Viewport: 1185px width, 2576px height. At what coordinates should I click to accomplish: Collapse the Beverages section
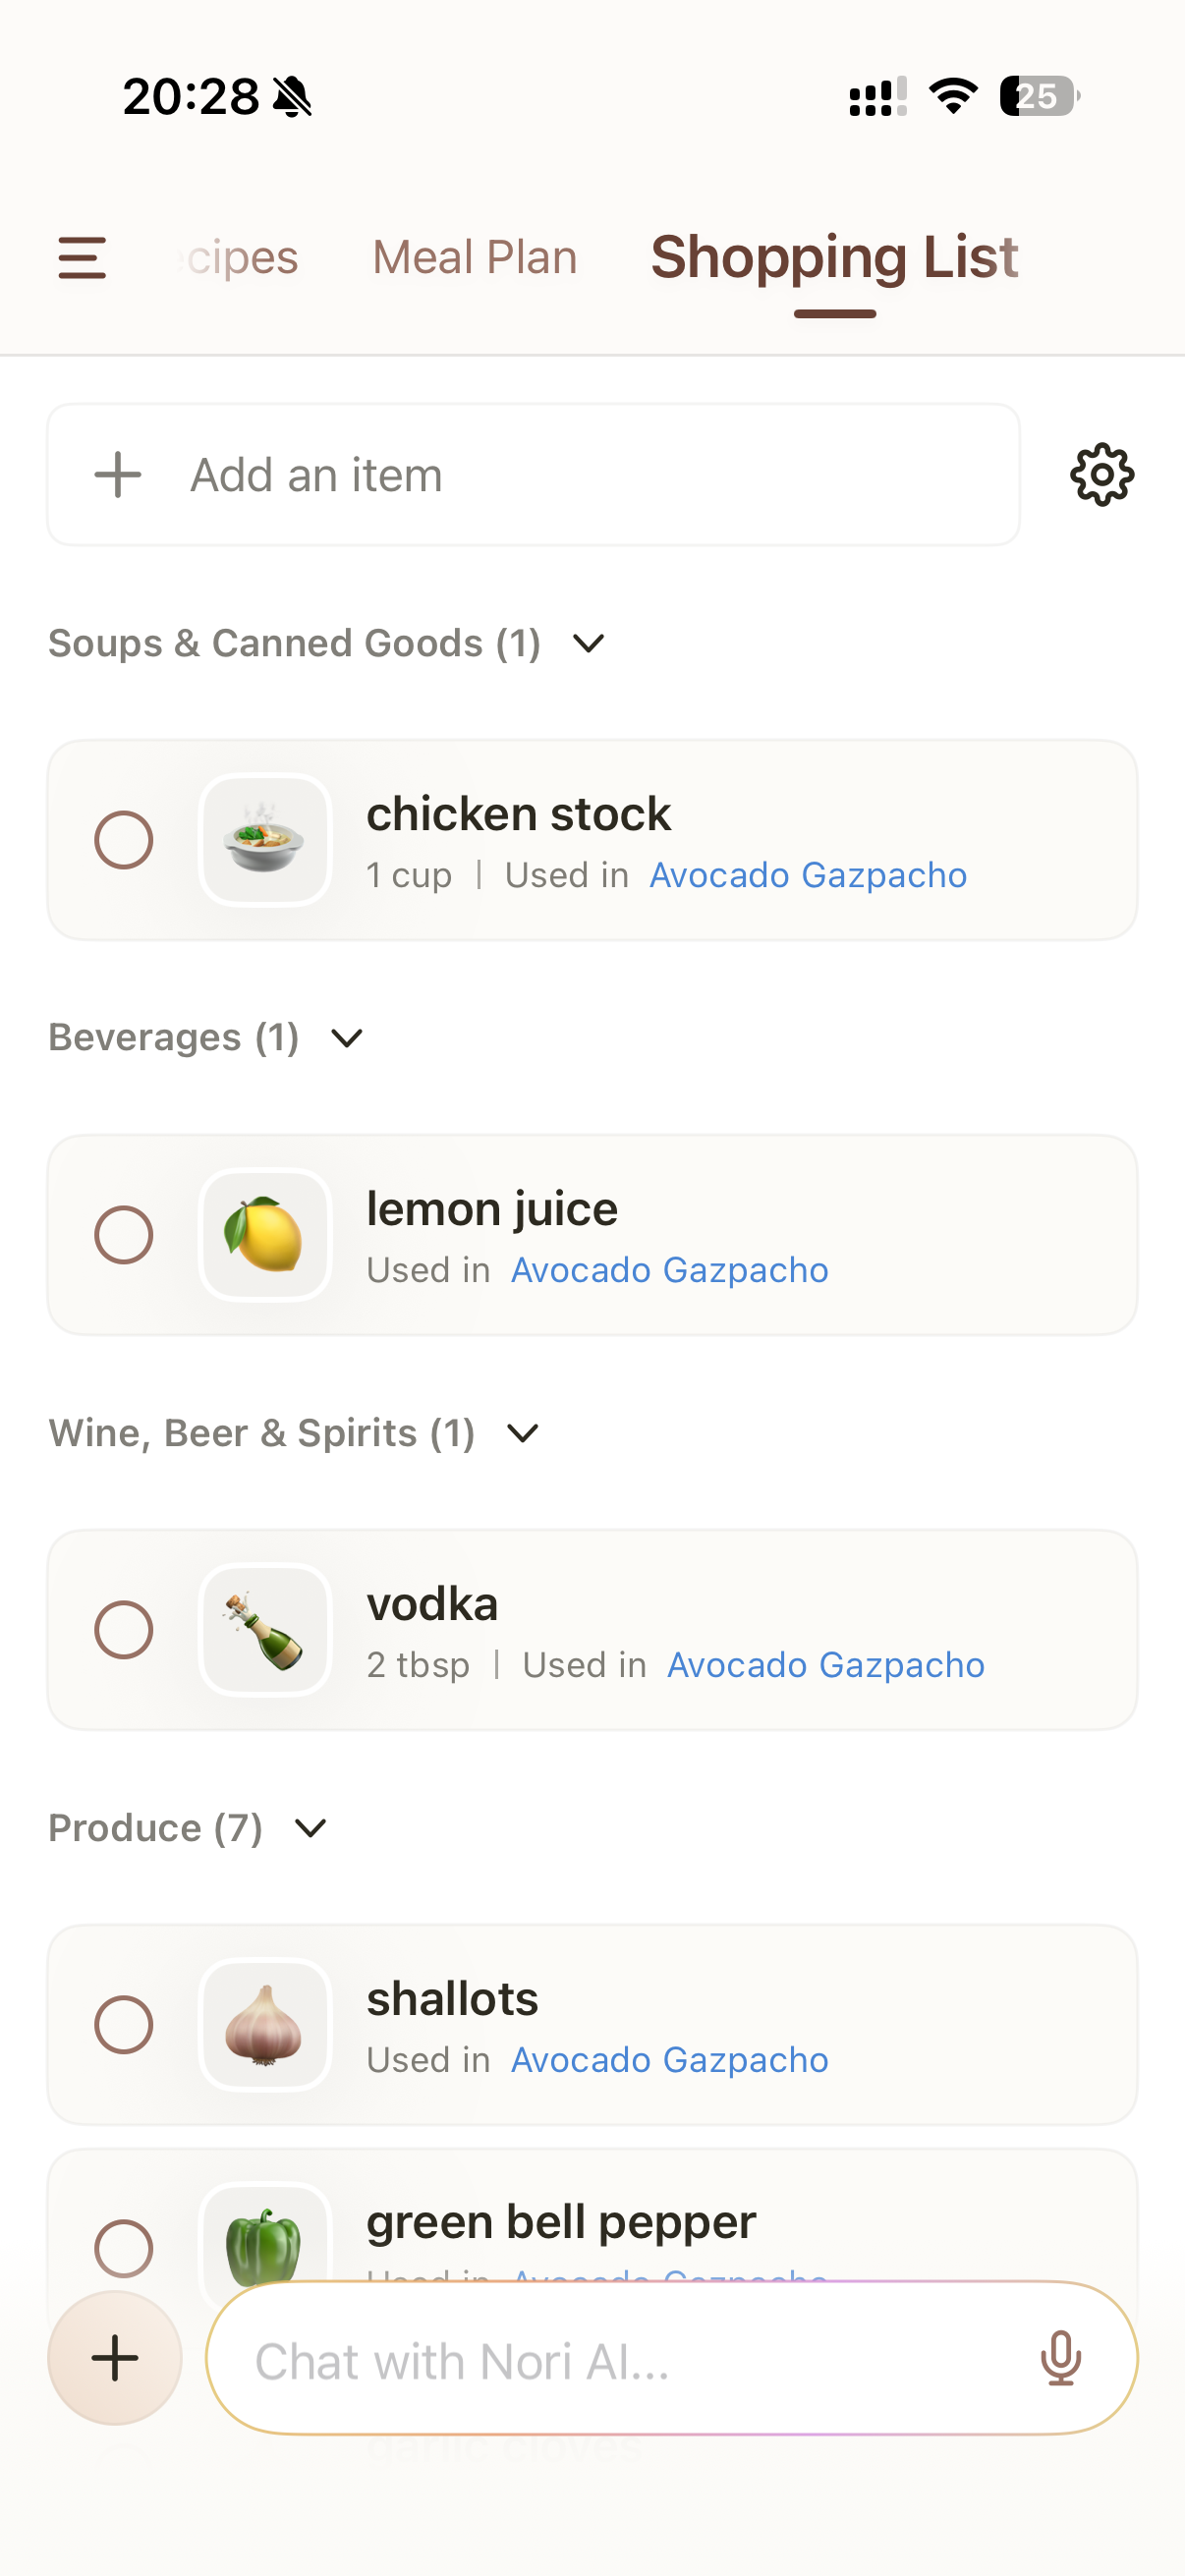(x=347, y=1038)
